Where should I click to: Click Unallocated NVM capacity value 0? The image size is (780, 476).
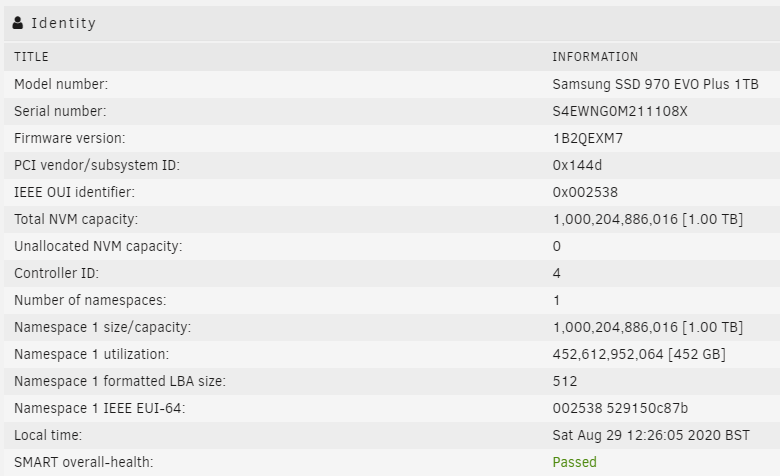click(x=557, y=246)
